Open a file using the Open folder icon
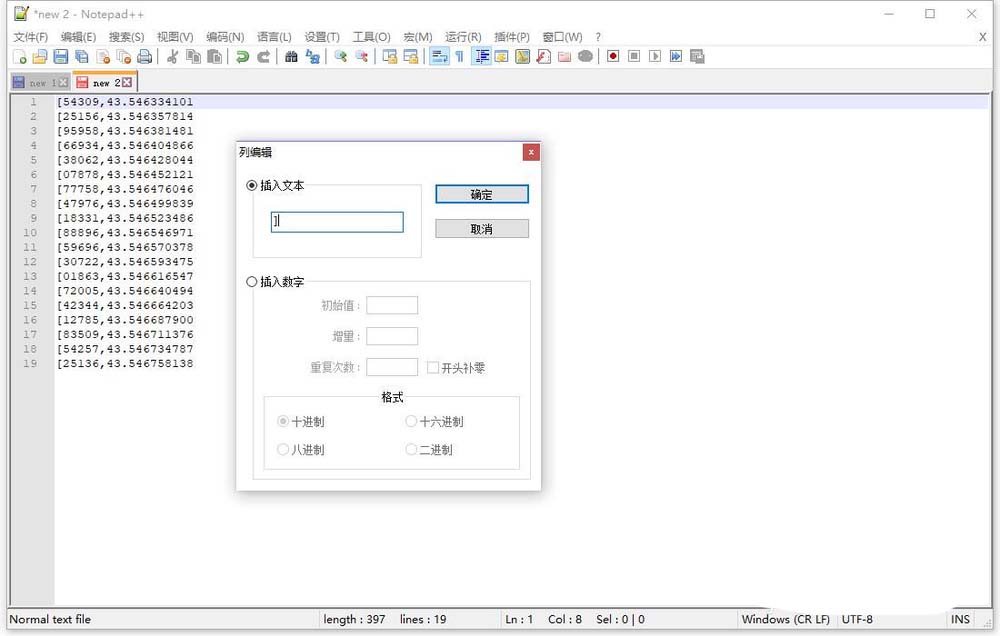The width and height of the screenshot is (1000, 636). click(39, 57)
